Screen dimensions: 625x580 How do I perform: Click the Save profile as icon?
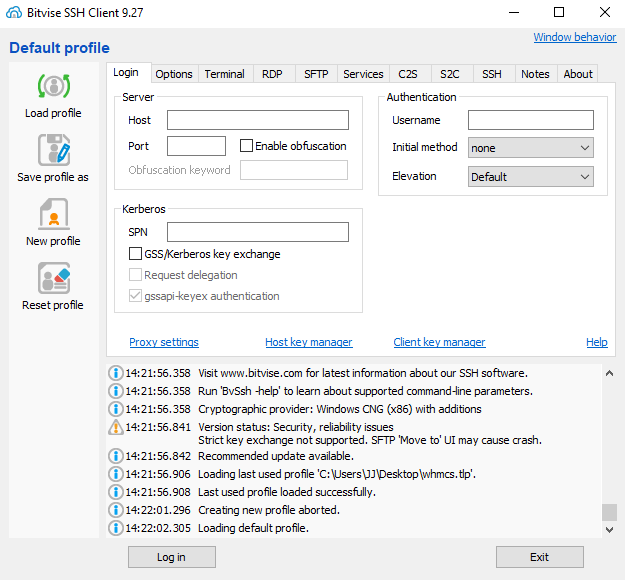[x=54, y=150]
